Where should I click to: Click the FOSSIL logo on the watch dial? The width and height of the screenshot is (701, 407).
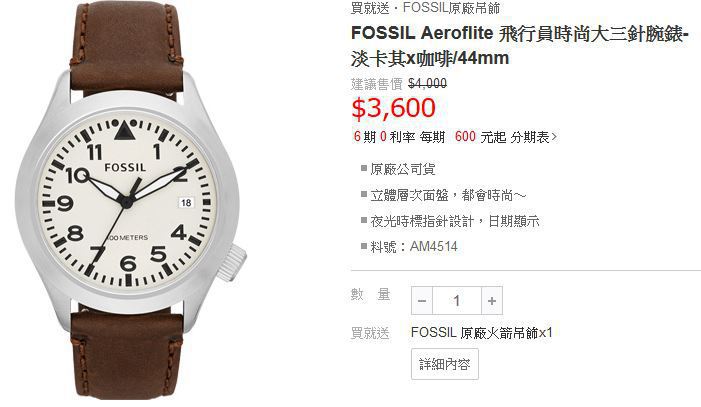pyautogui.click(x=125, y=168)
